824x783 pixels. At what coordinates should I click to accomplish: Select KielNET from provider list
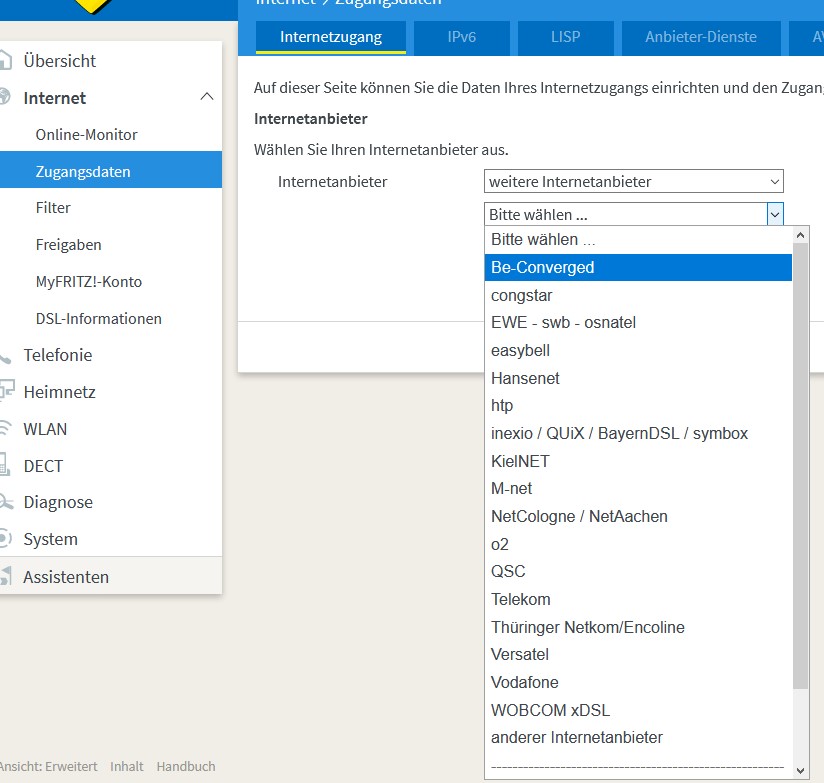pos(638,461)
